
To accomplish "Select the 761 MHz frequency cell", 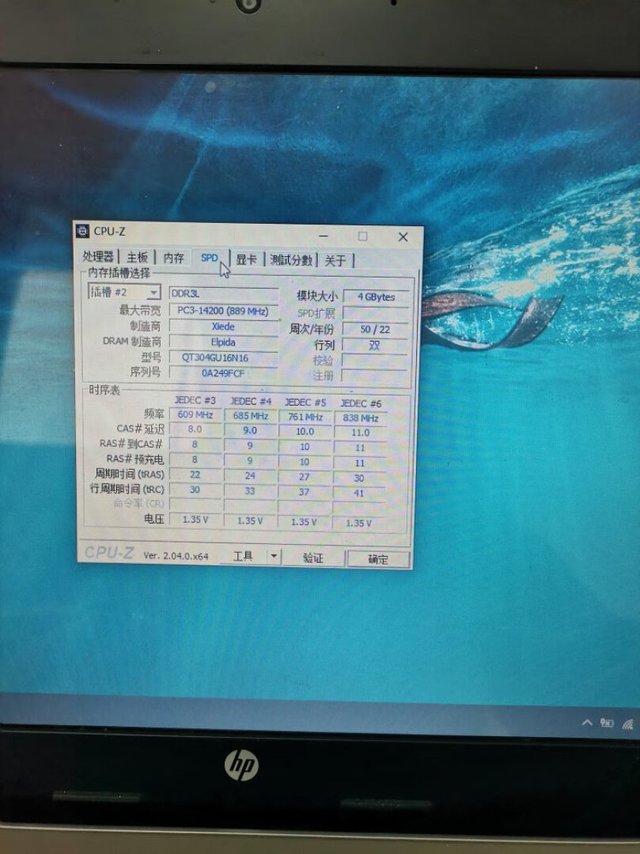I will click(x=305, y=417).
